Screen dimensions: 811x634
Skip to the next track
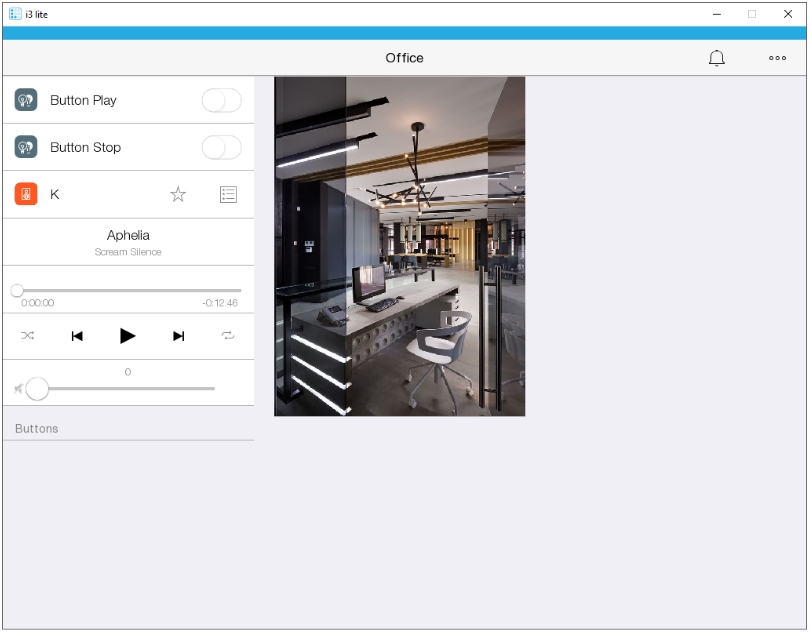point(178,336)
